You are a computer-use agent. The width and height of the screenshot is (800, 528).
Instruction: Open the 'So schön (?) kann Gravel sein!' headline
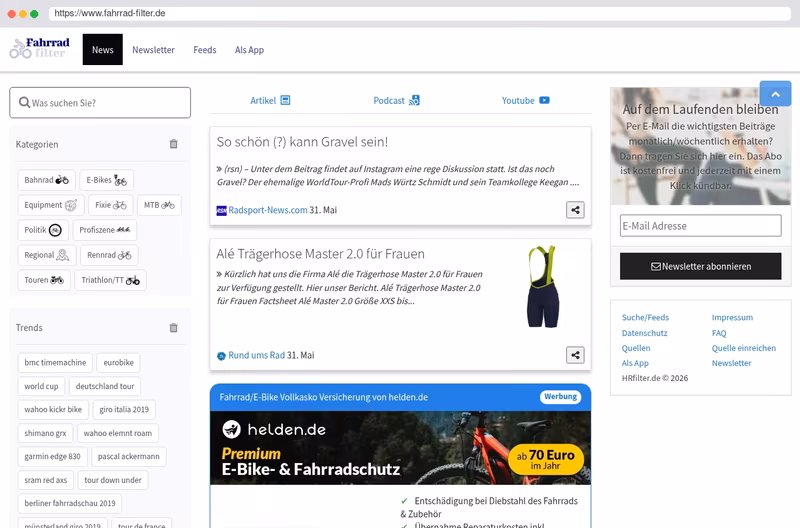(x=302, y=142)
